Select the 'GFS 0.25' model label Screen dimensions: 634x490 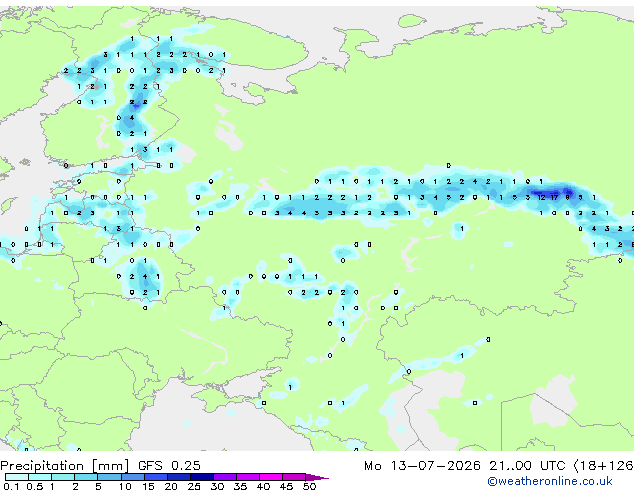[x=169, y=466]
